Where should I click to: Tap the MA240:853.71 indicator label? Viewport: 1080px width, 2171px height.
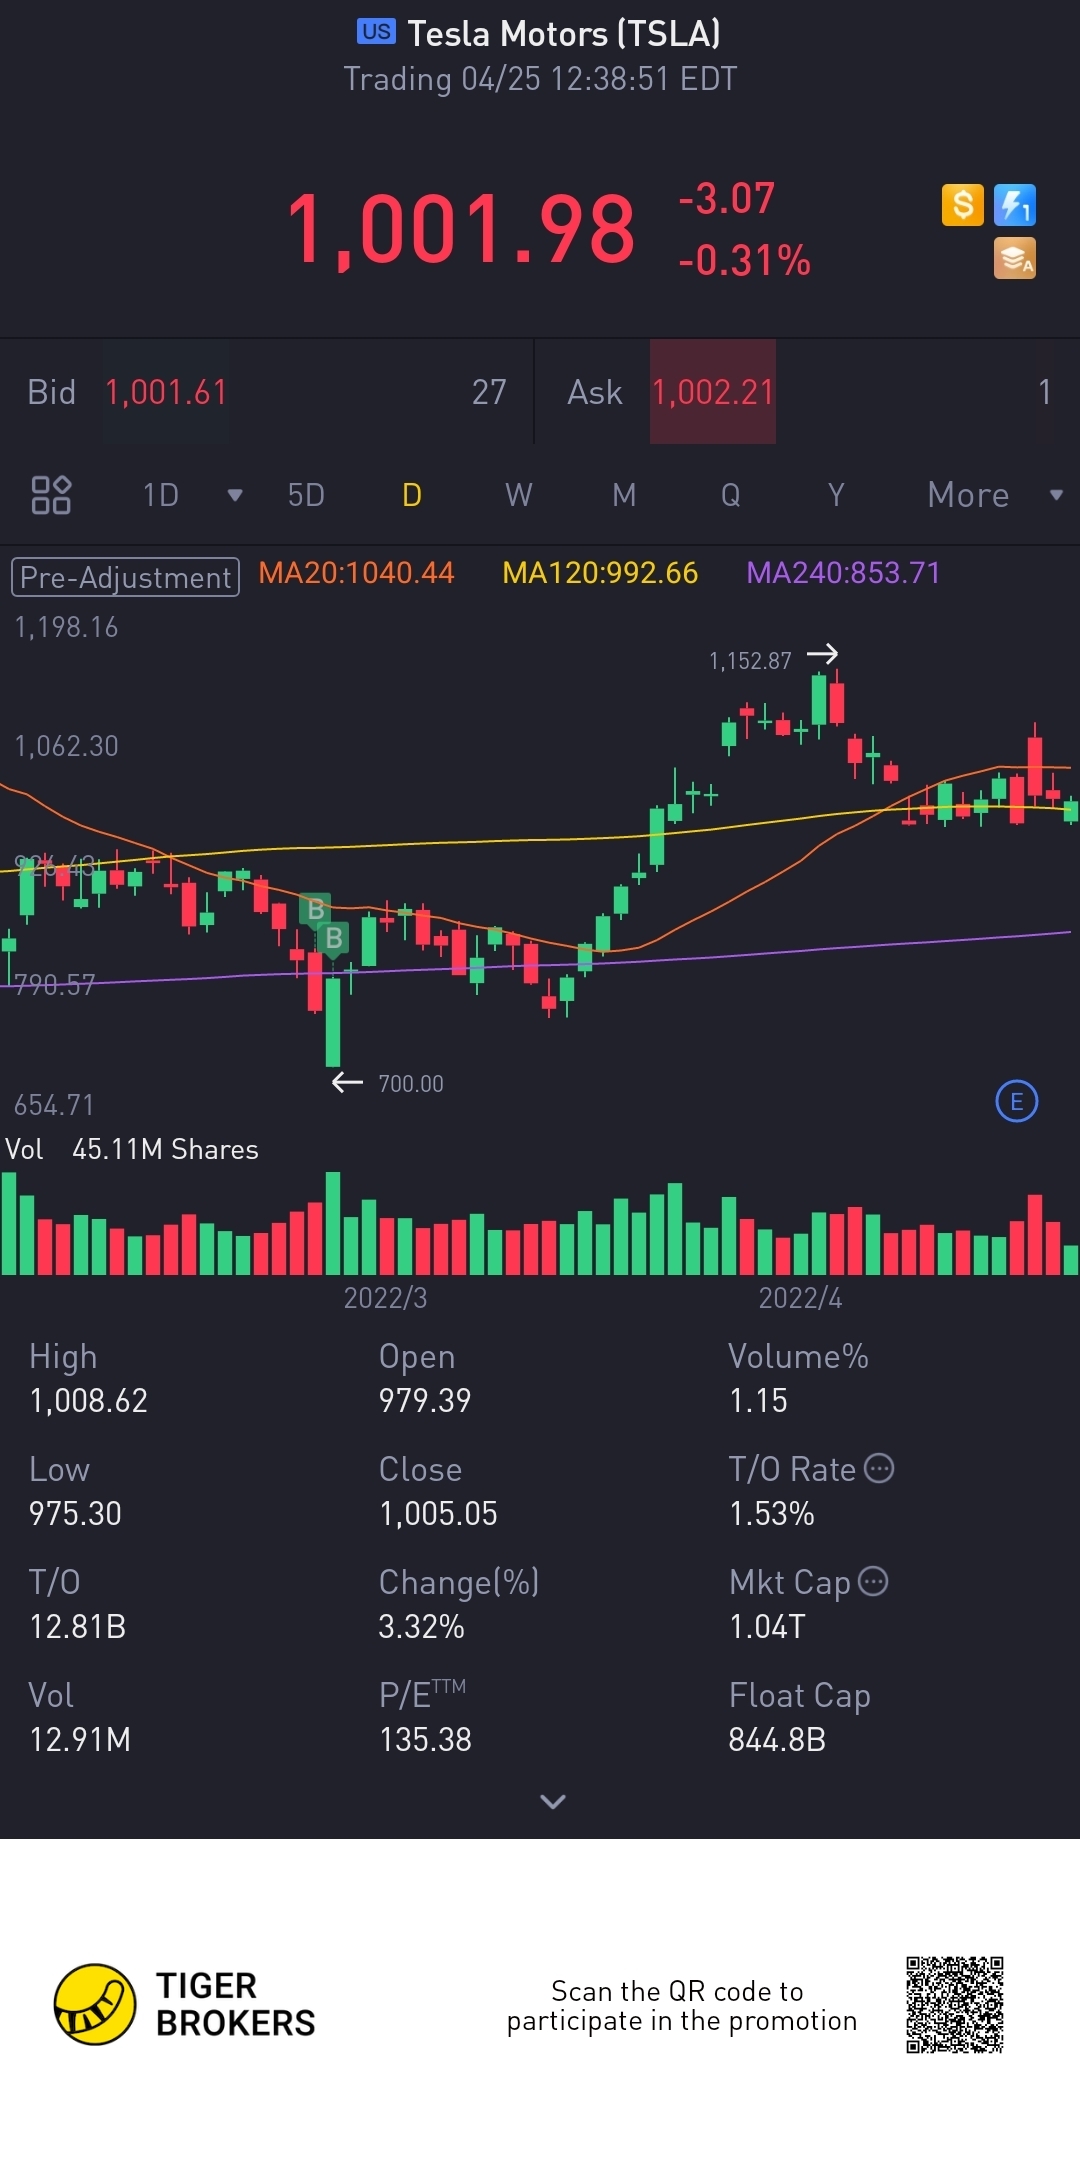click(x=843, y=573)
